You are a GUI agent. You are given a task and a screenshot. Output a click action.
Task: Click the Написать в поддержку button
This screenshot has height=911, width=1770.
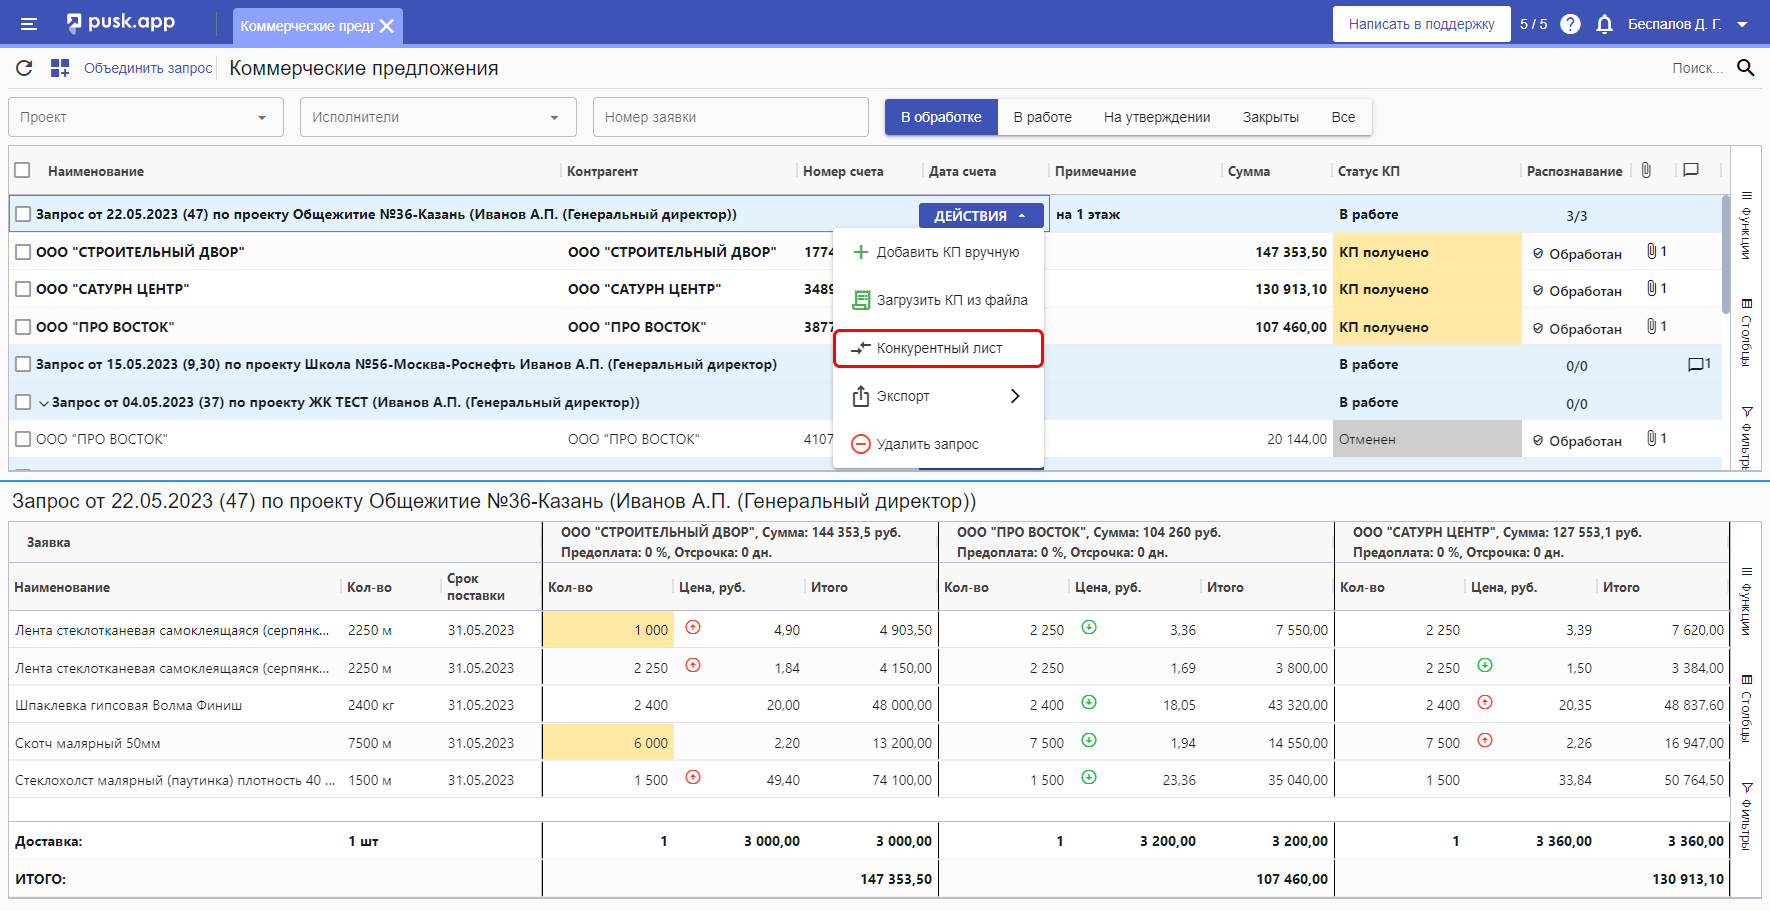(x=1421, y=24)
